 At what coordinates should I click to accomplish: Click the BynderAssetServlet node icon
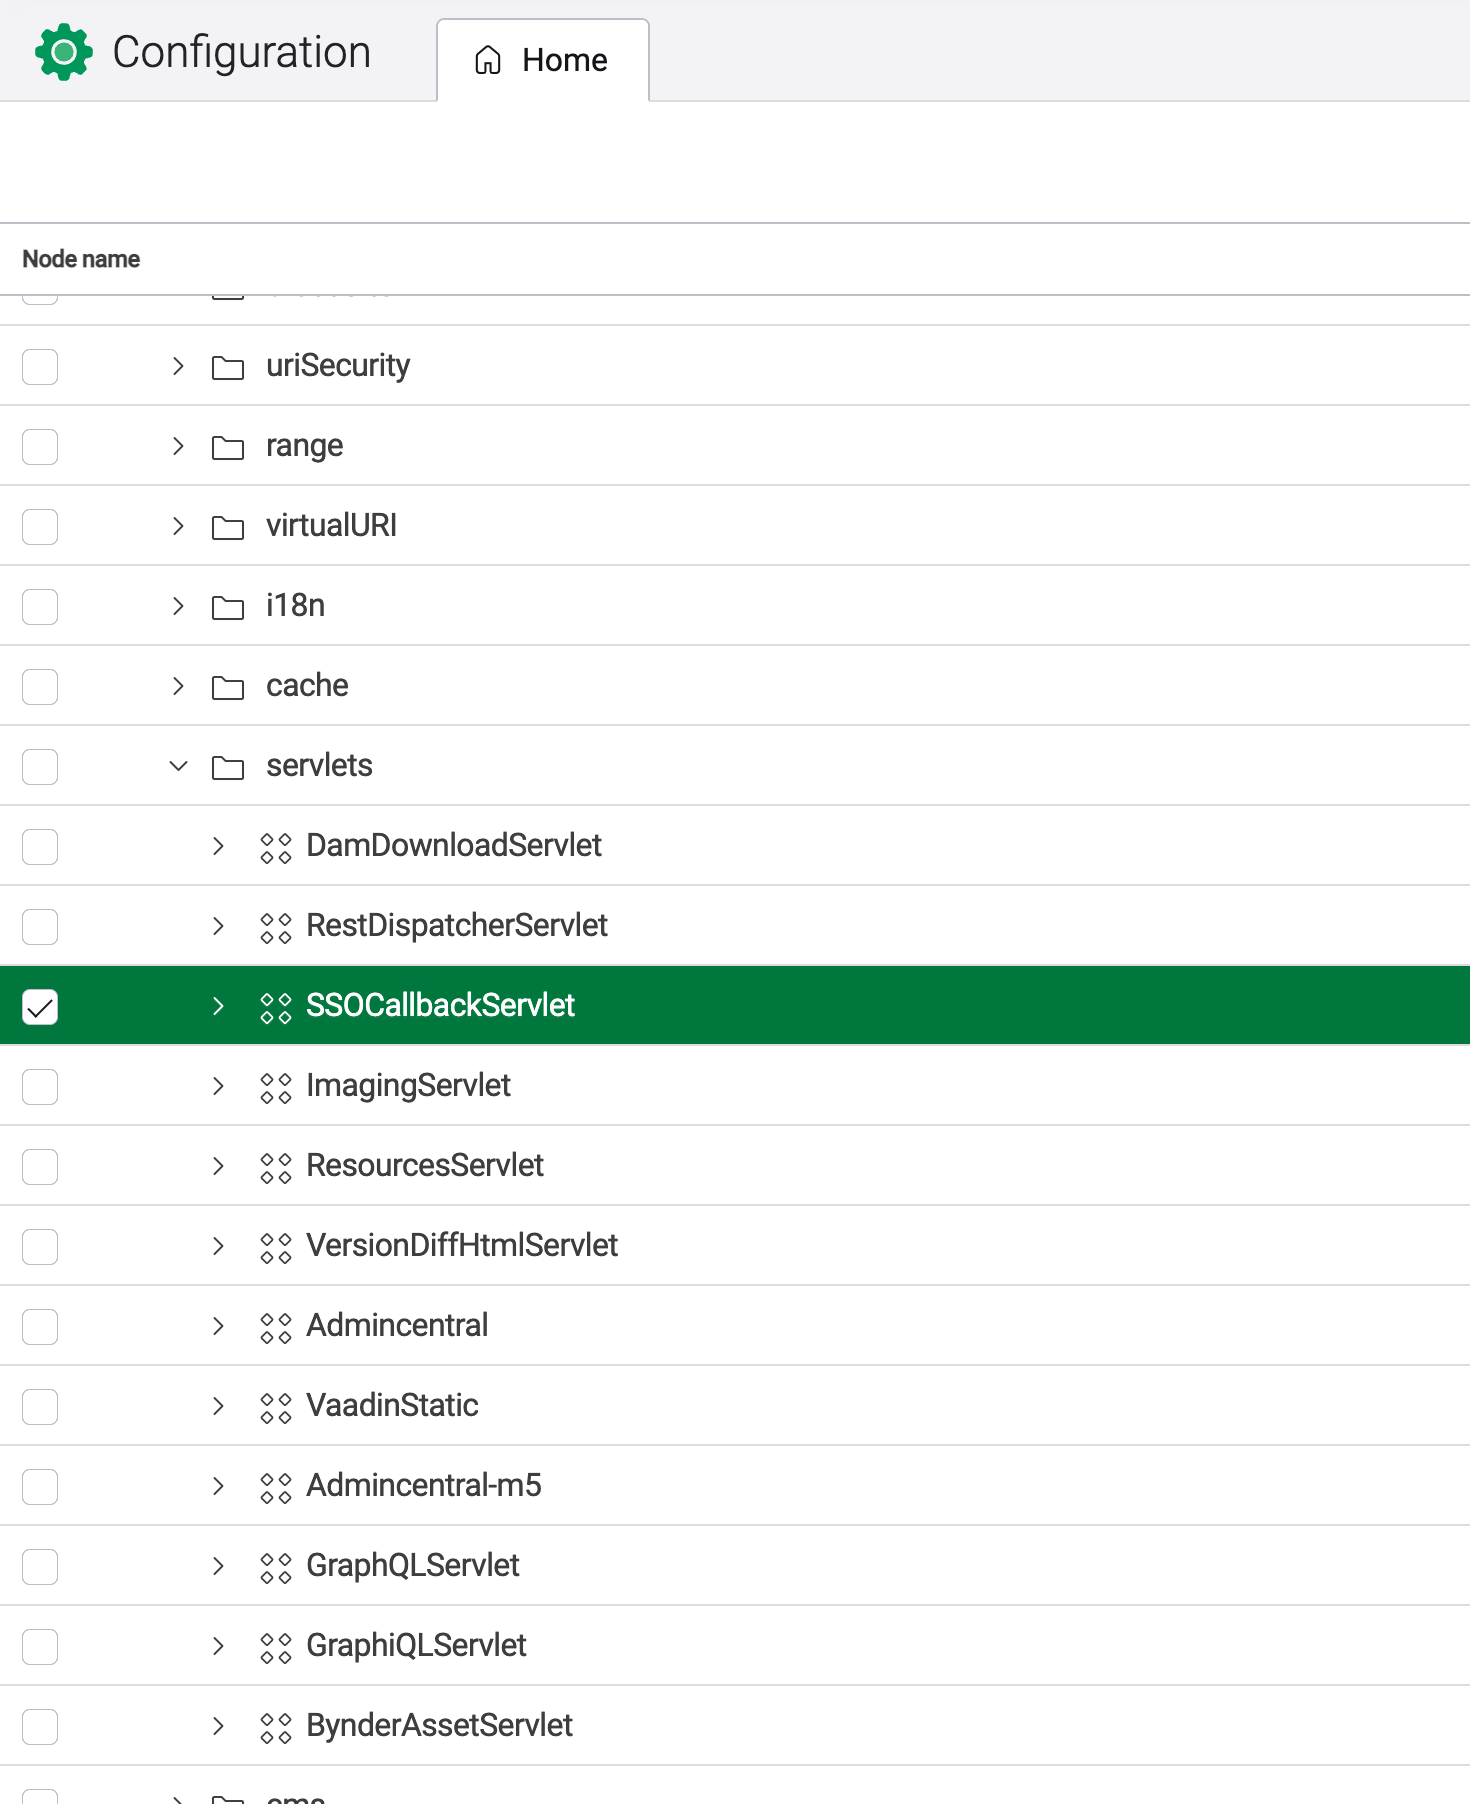click(276, 1727)
